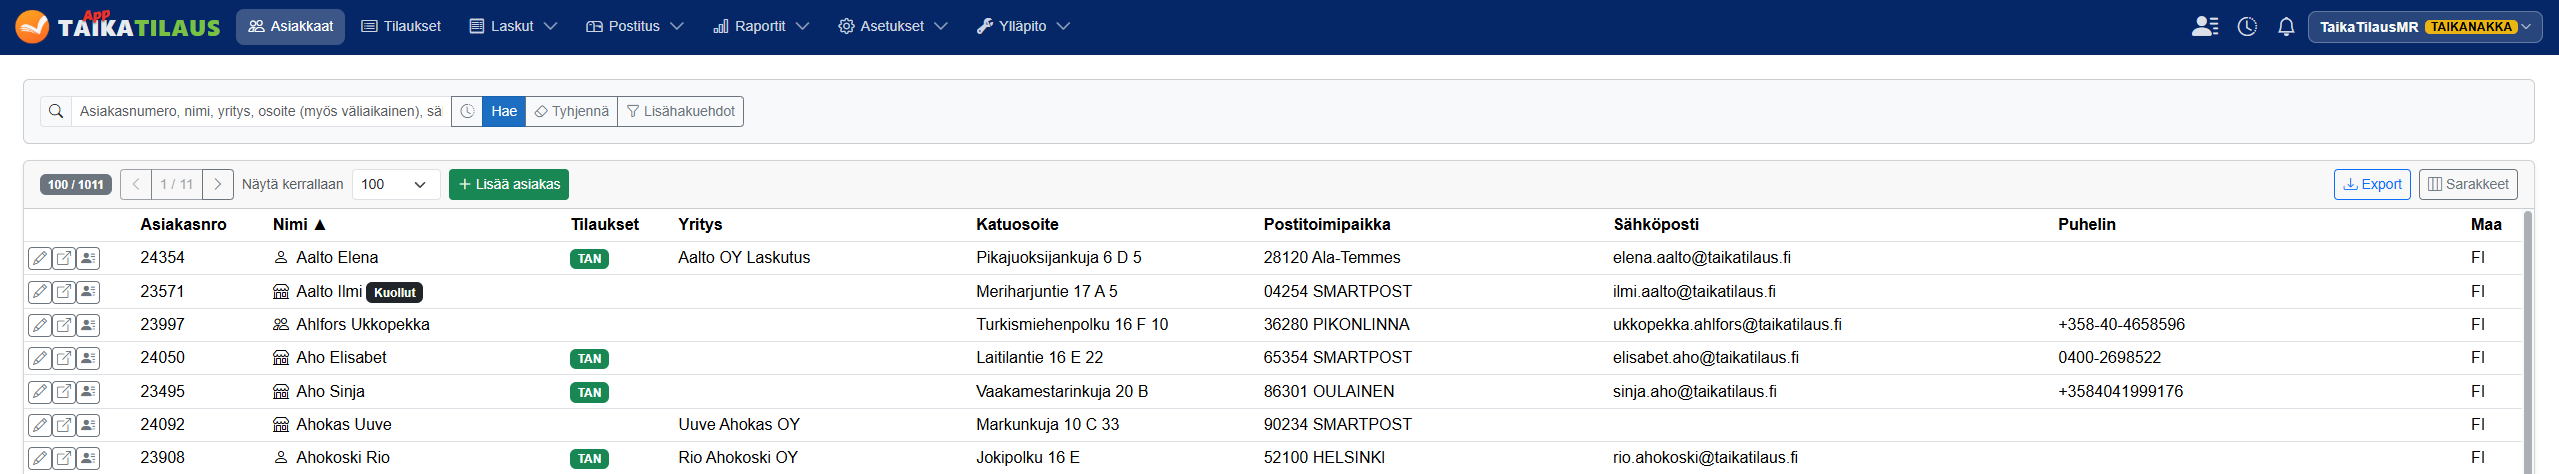Focus the customer search input field
Image resolution: width=2559 pixels, height=474 pixels.
tap(260, 111)
